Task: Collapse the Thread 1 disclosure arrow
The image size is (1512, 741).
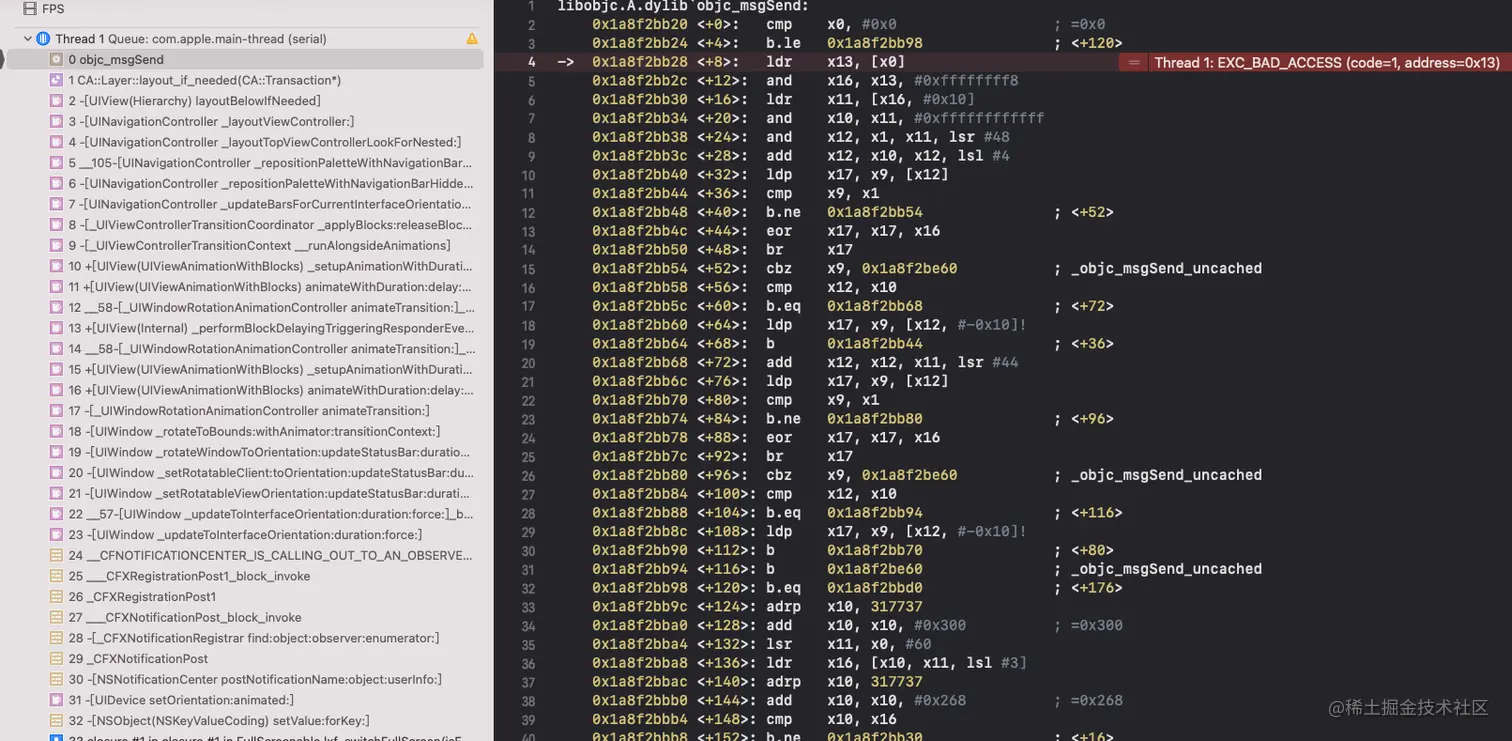Action: click(x=28, y=39)
